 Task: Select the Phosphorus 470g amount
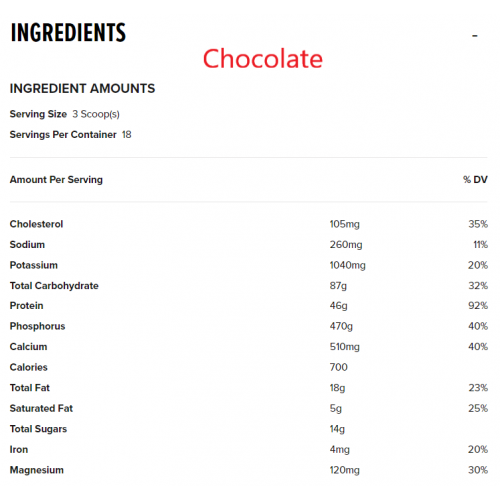(x=341, y=326)
